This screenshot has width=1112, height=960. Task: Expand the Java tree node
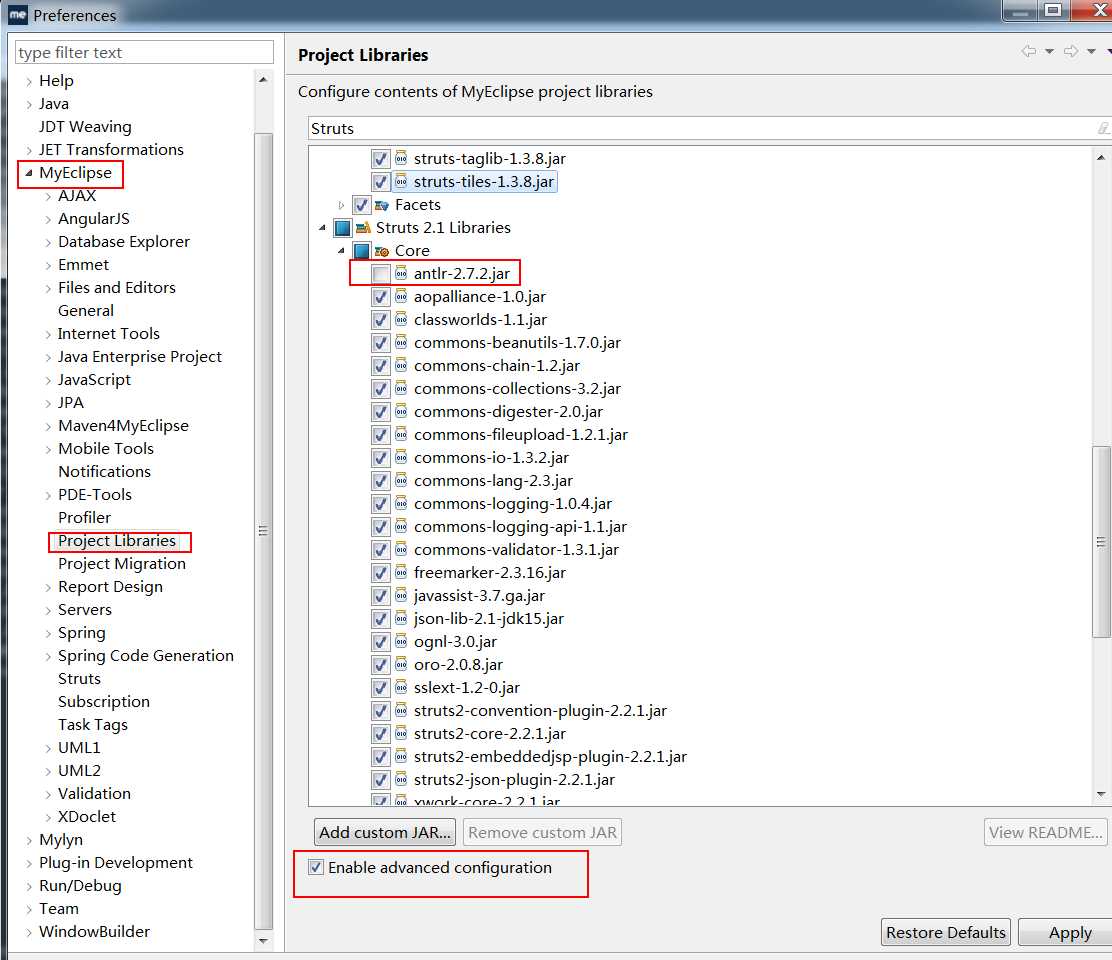(29, 105)
